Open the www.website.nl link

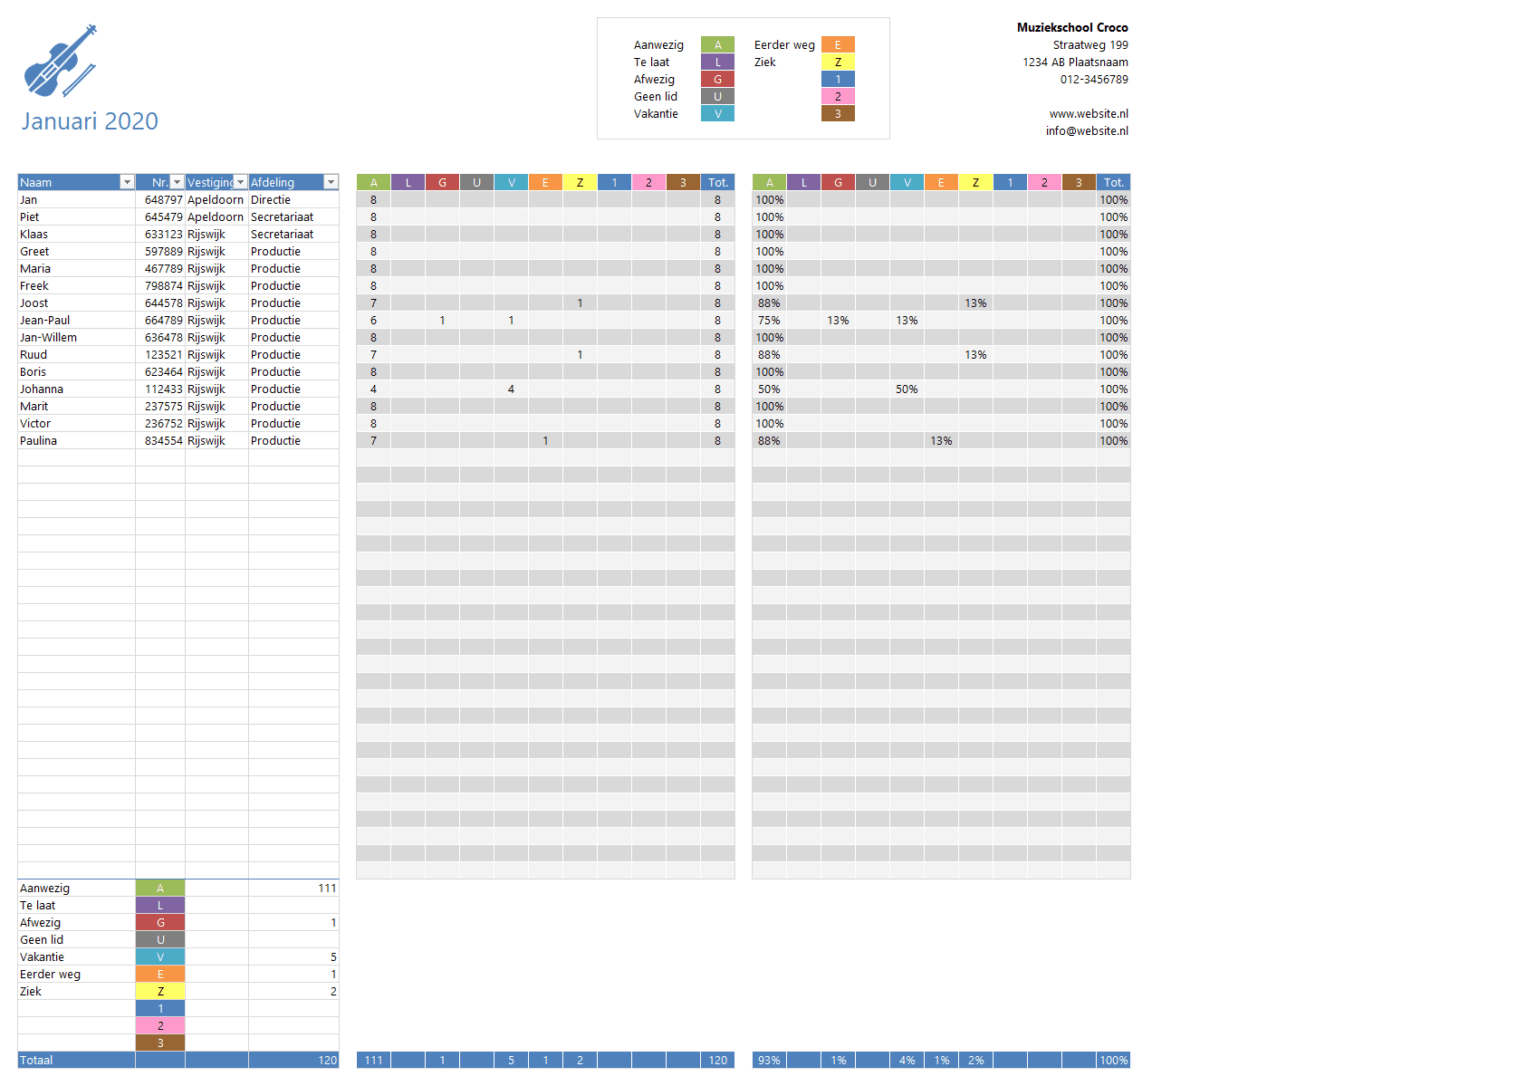click(x=1088, y=113)
